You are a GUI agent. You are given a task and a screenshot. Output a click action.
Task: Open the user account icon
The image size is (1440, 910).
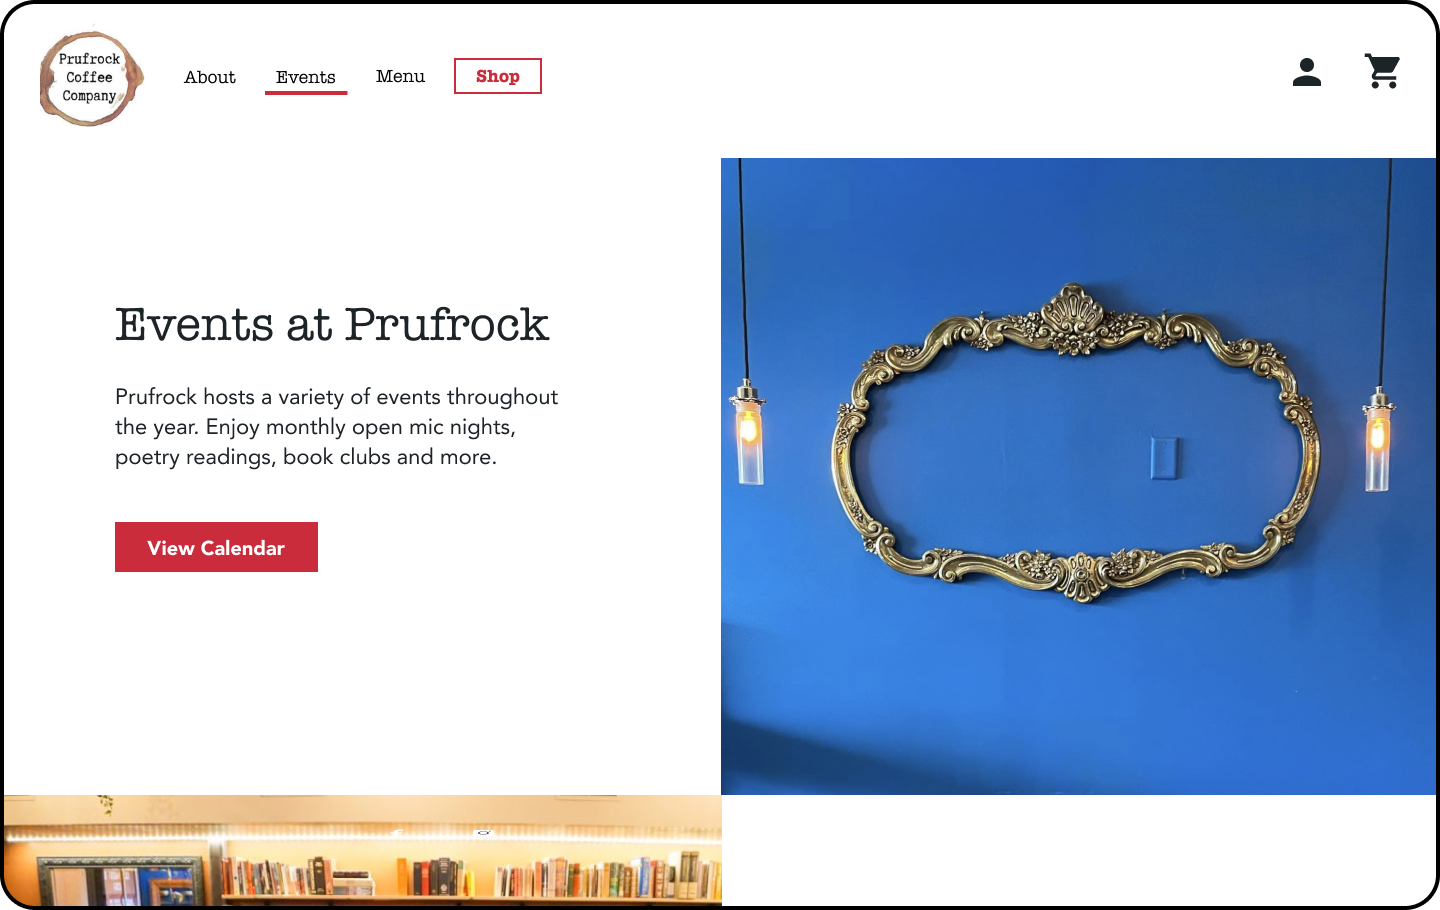coord(1307,72)
